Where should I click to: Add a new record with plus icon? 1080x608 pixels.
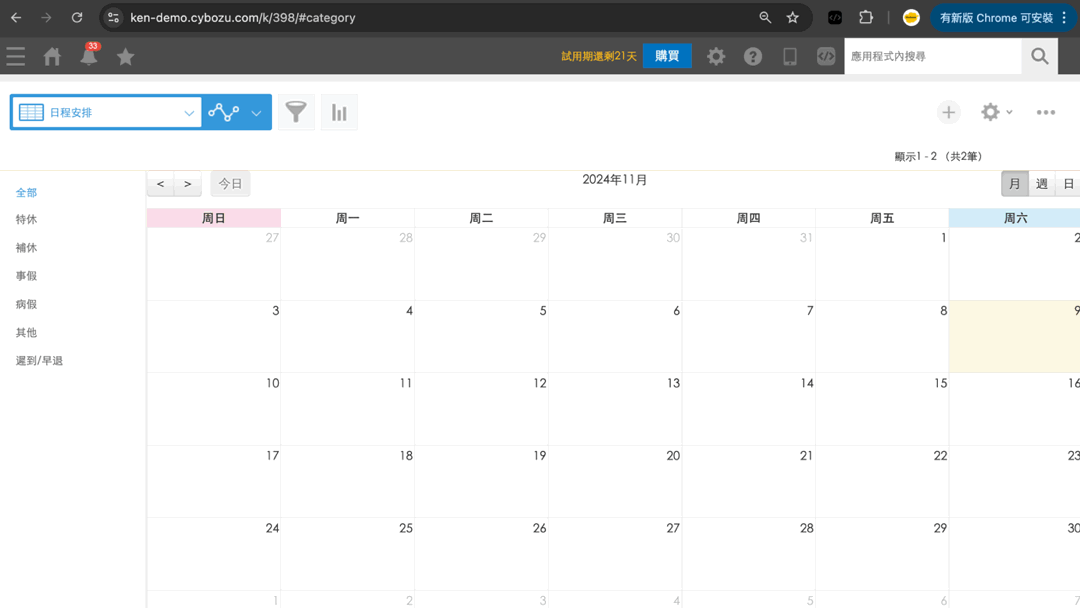(948, 112)
